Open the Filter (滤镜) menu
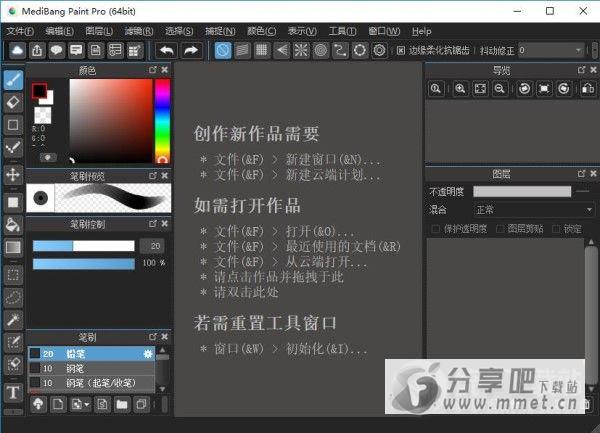The width and height of the screenshot is (600, 433). pos(139,31)
